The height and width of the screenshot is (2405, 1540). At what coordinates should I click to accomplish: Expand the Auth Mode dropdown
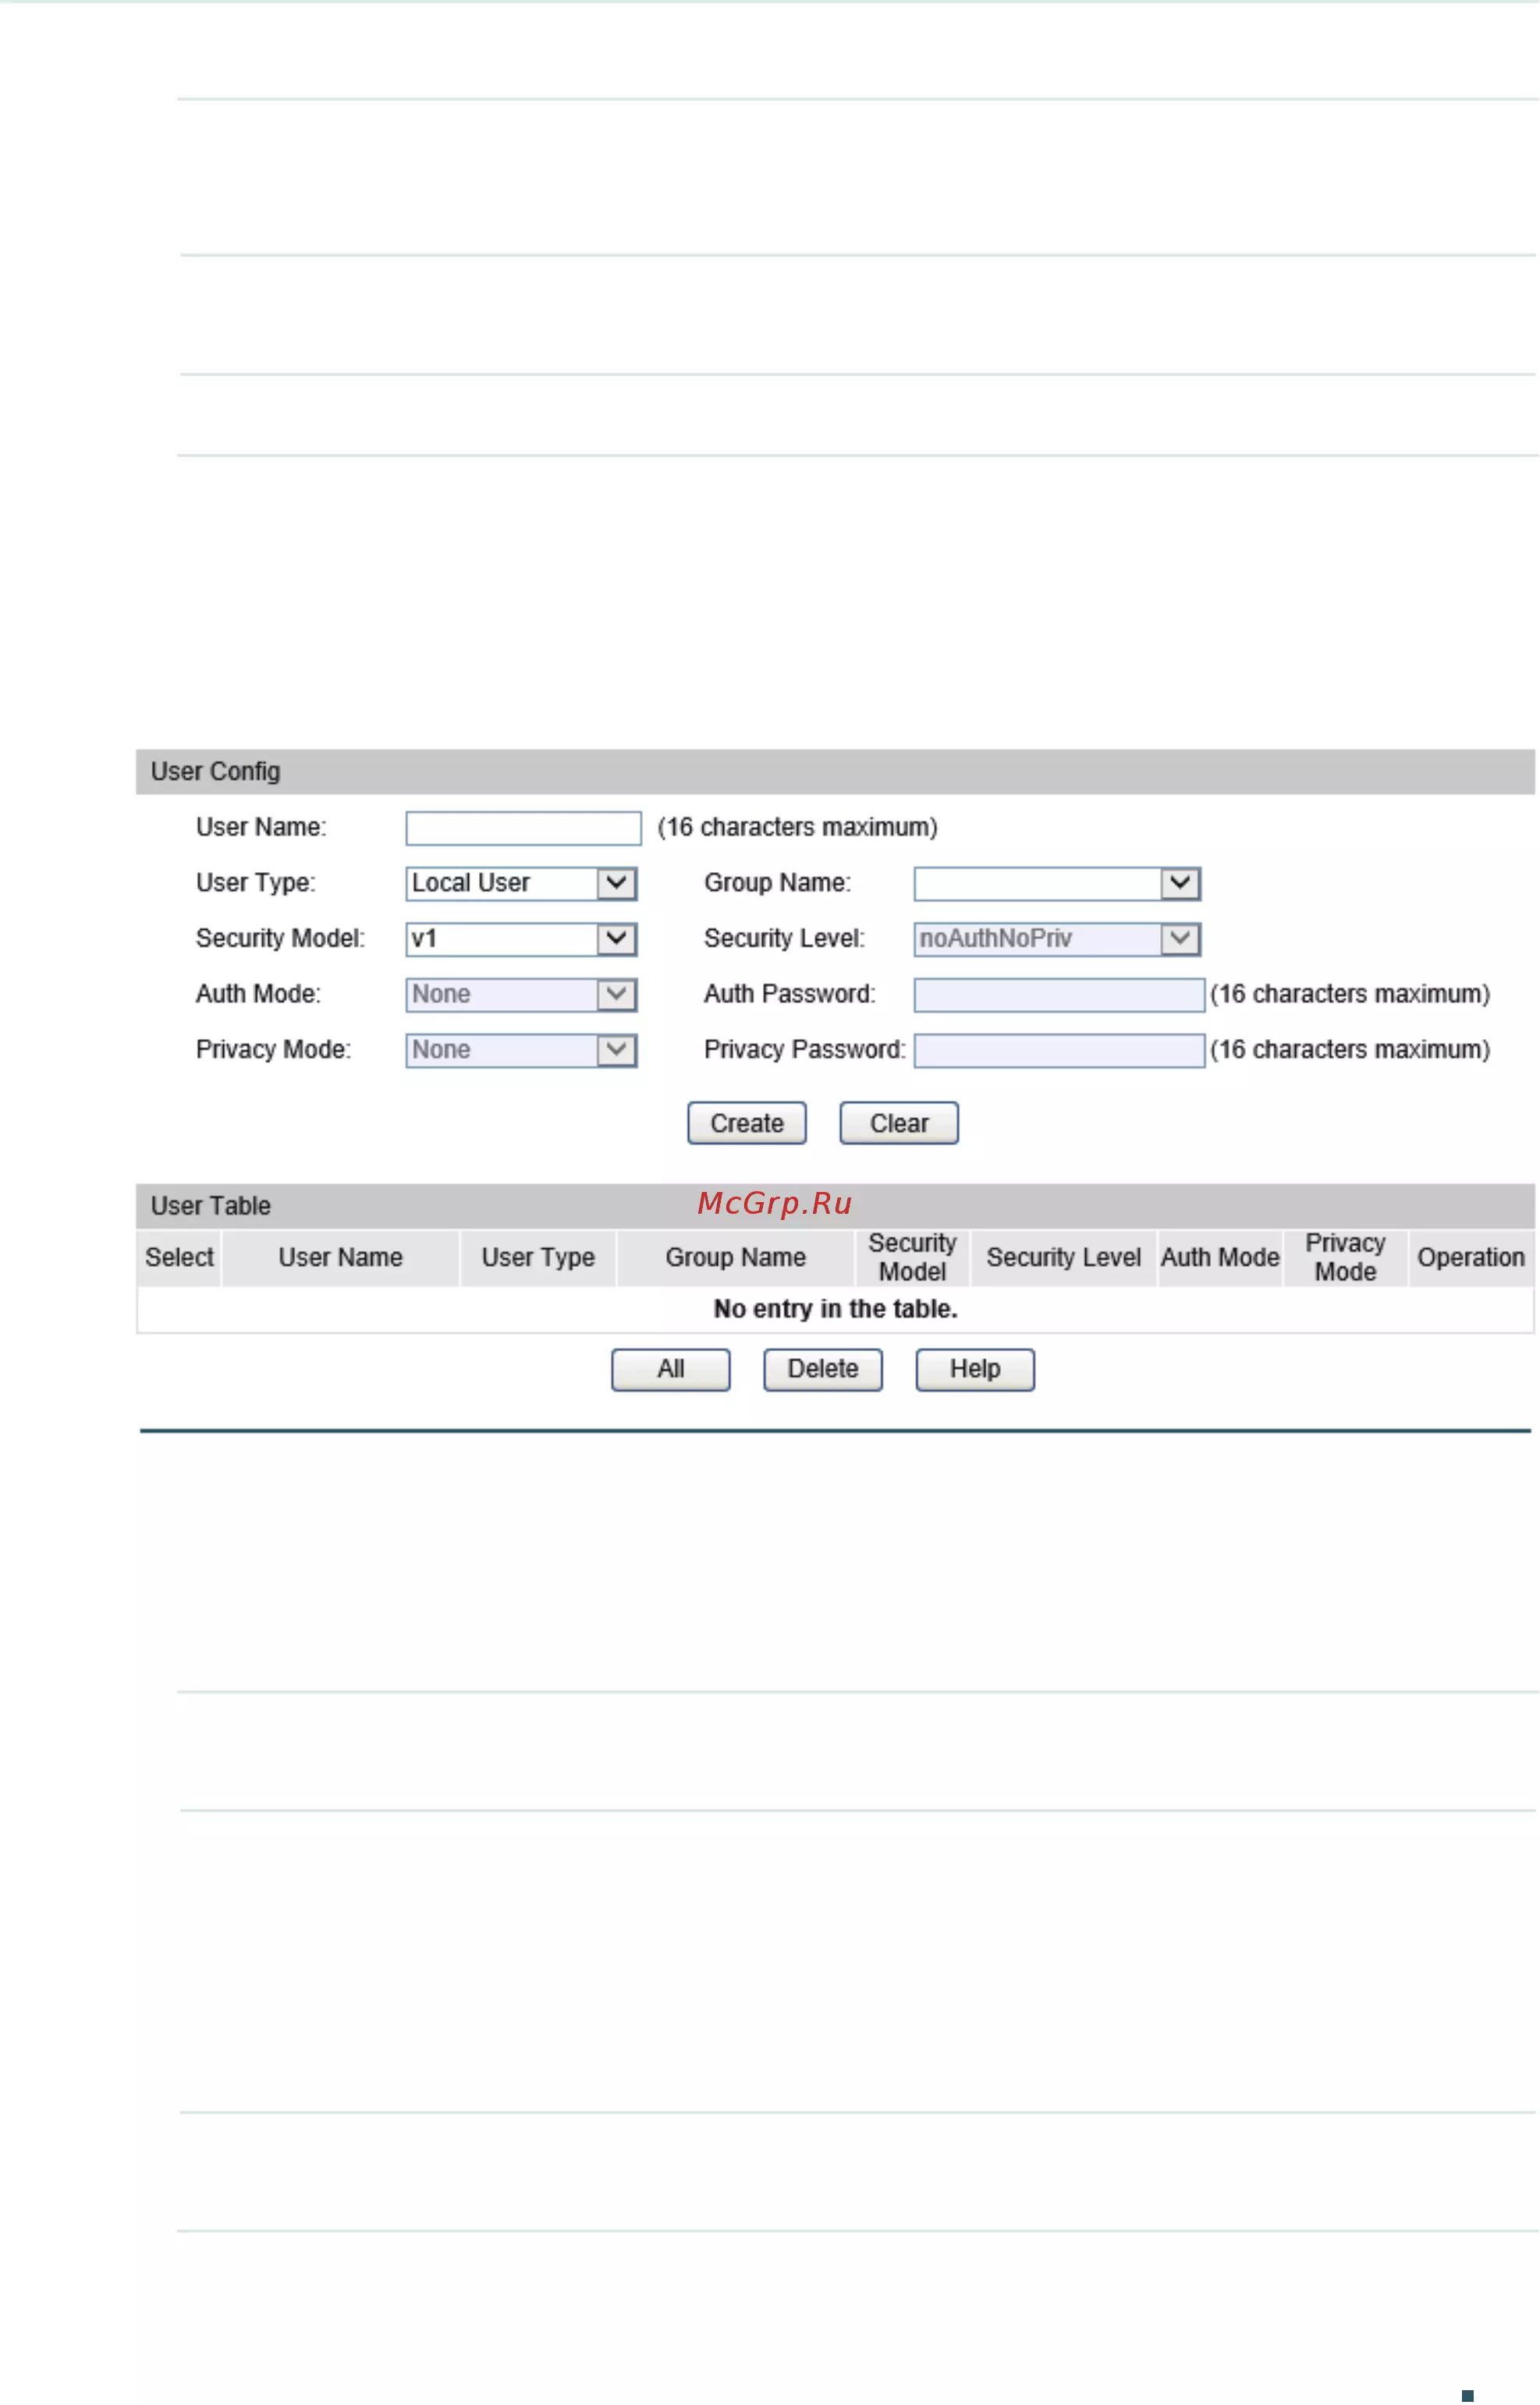tap(521, 994)
